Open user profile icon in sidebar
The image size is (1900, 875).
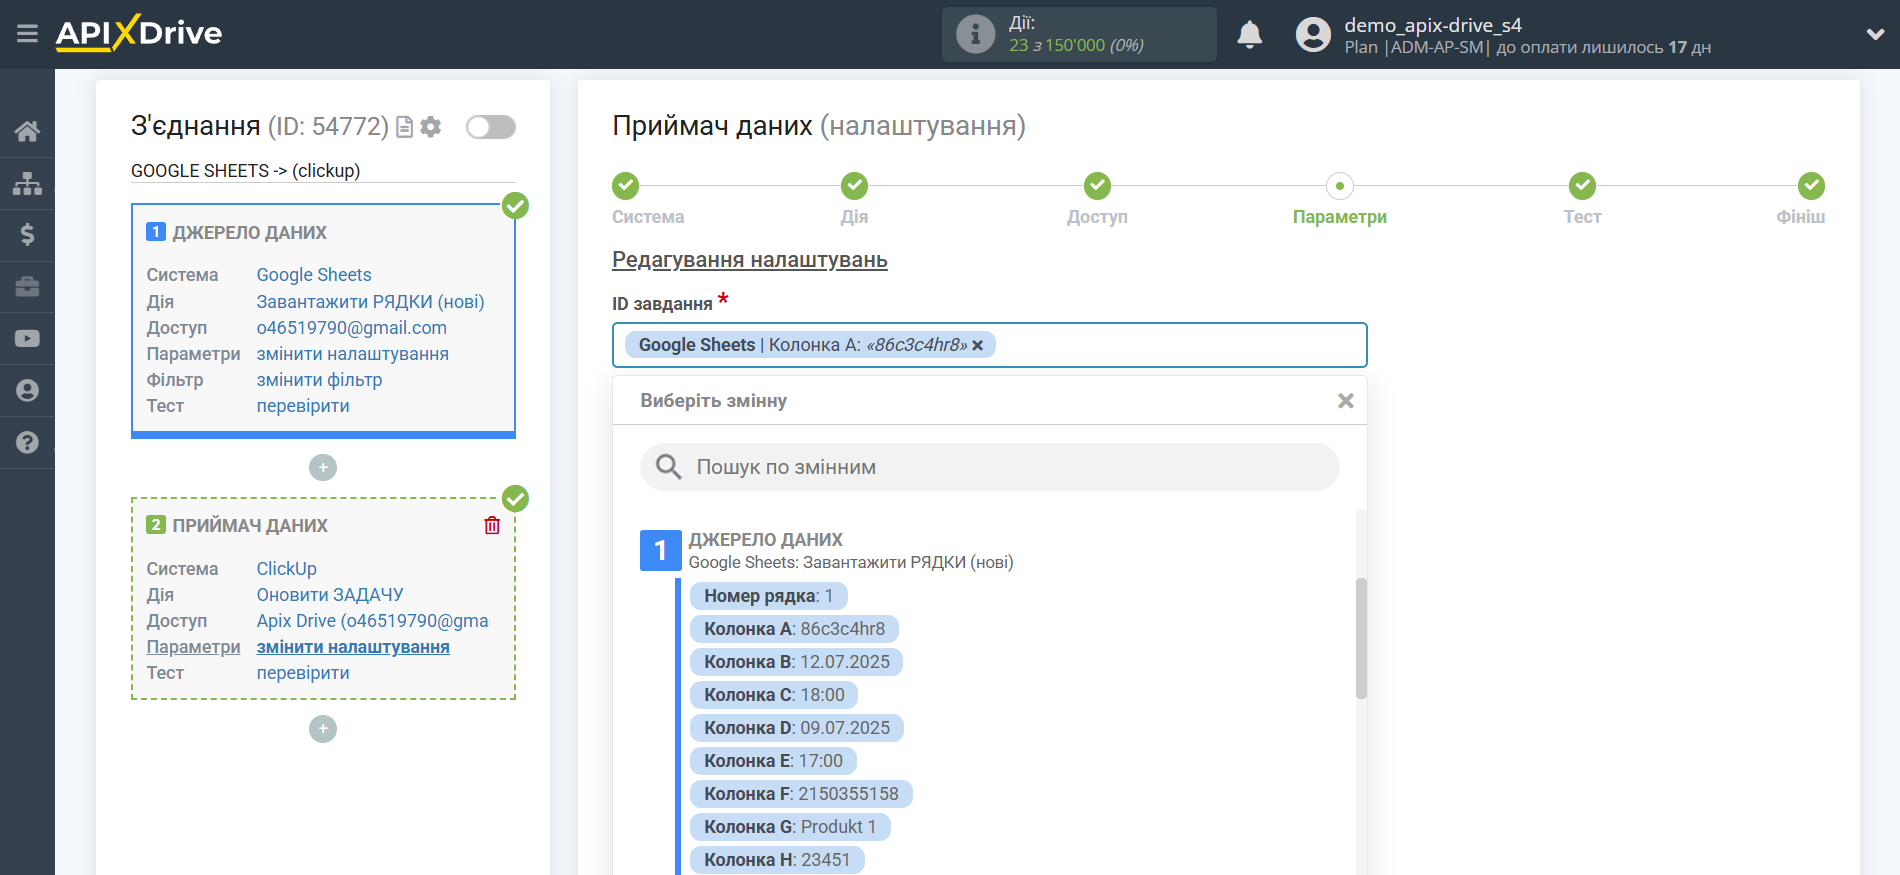pos(27,391)
